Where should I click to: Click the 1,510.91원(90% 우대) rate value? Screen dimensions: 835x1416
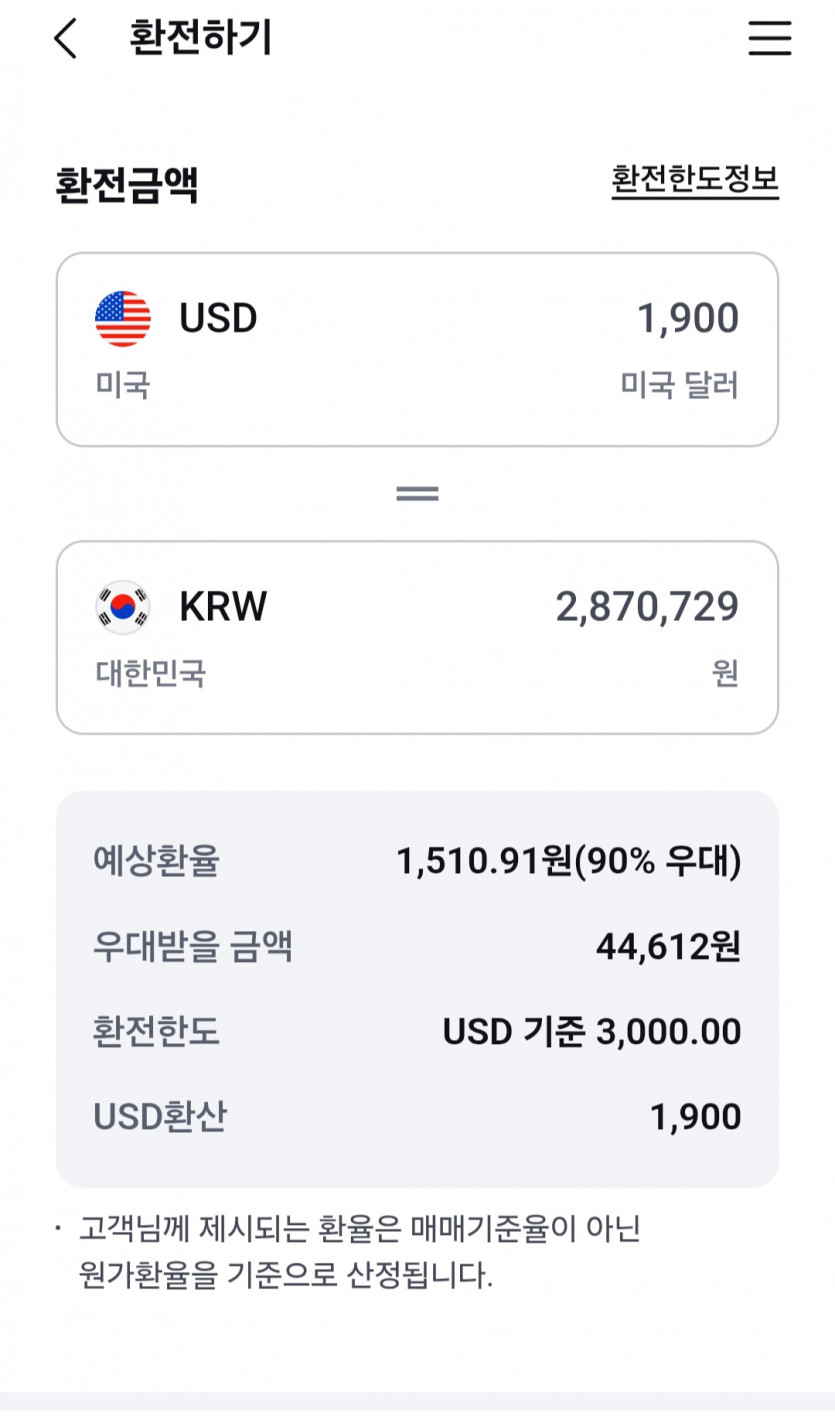tap(569, 861)
